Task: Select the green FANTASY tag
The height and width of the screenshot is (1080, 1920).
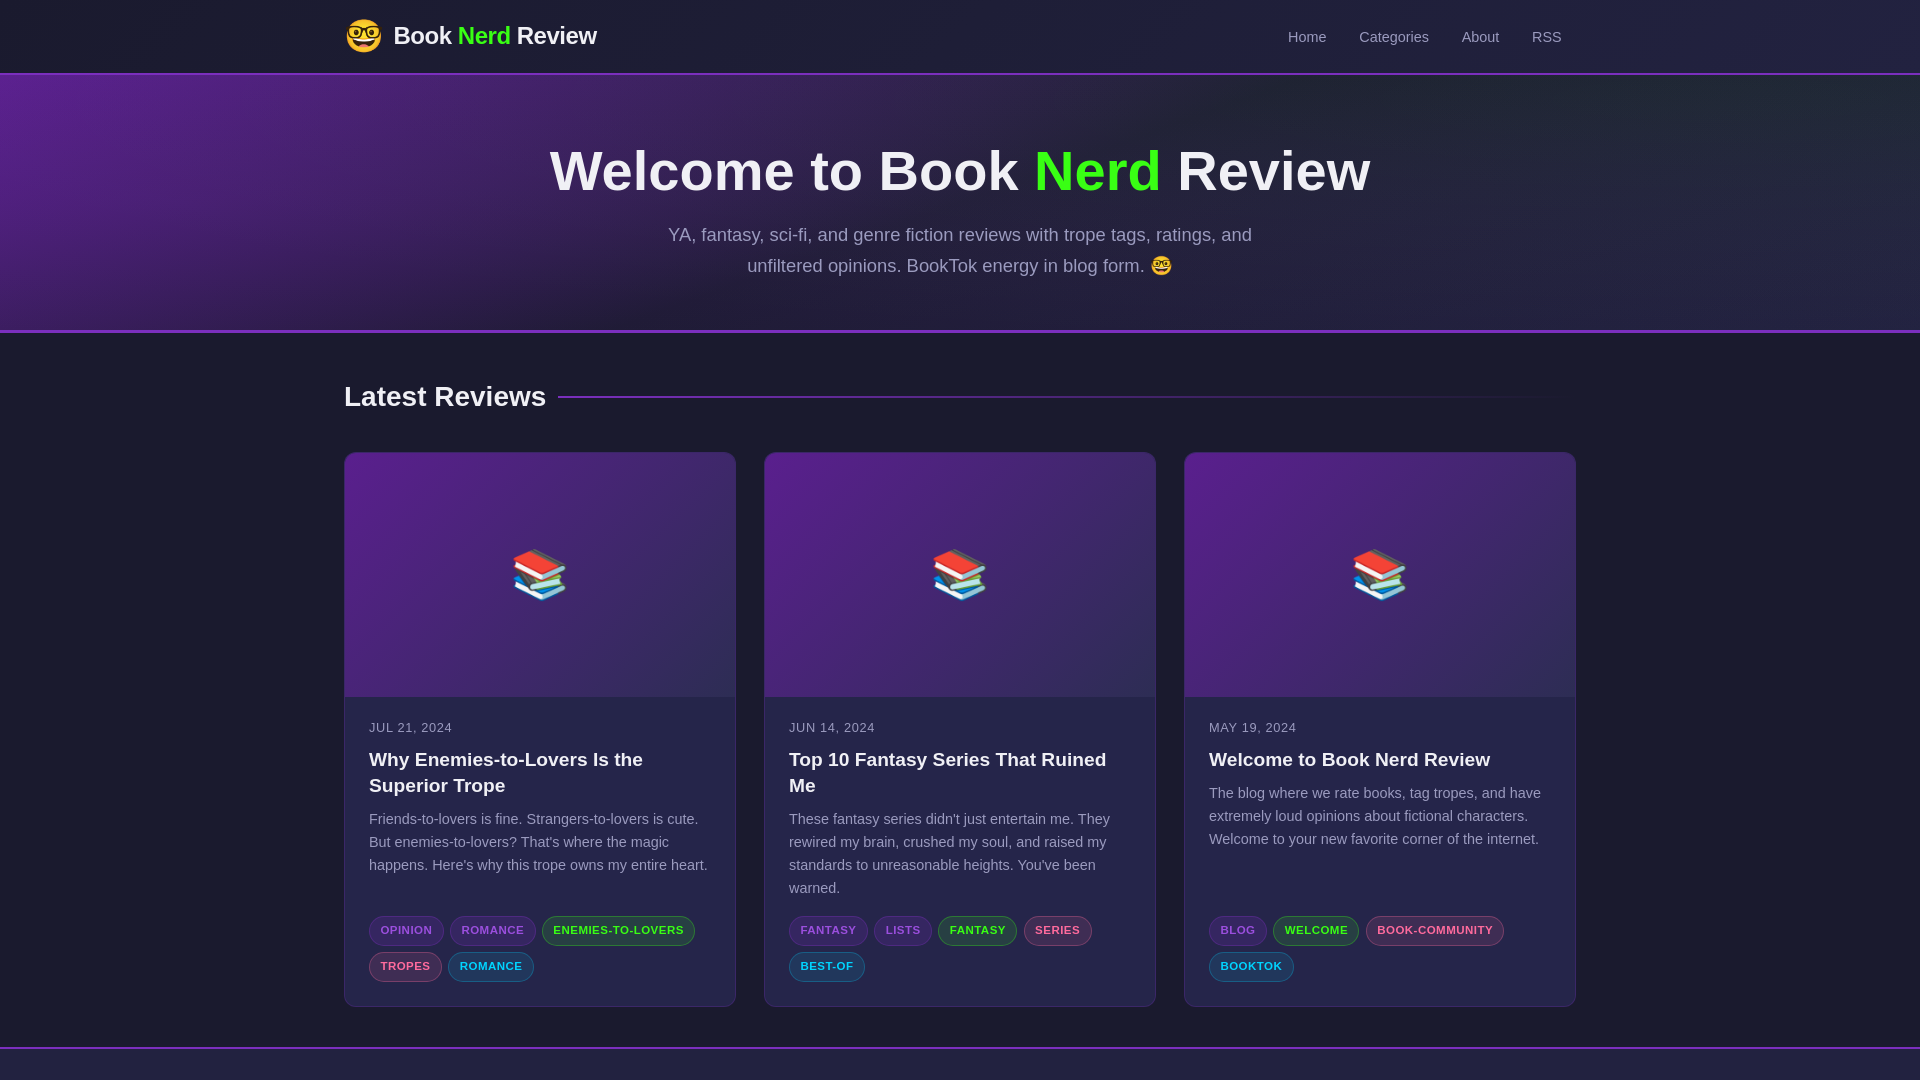Action: click(977, 931)
